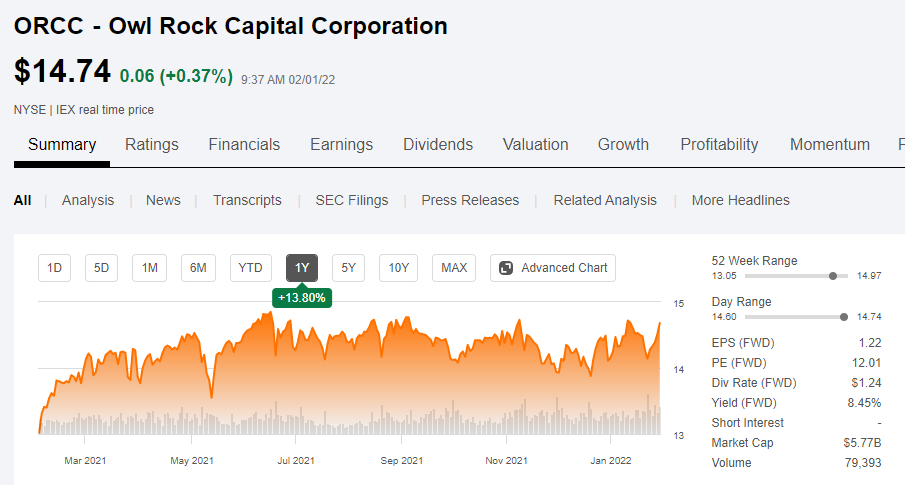The image size is (905, 485).
Task: Click the Yield (FWD) value 8.45%
Action: pos(864,403)
